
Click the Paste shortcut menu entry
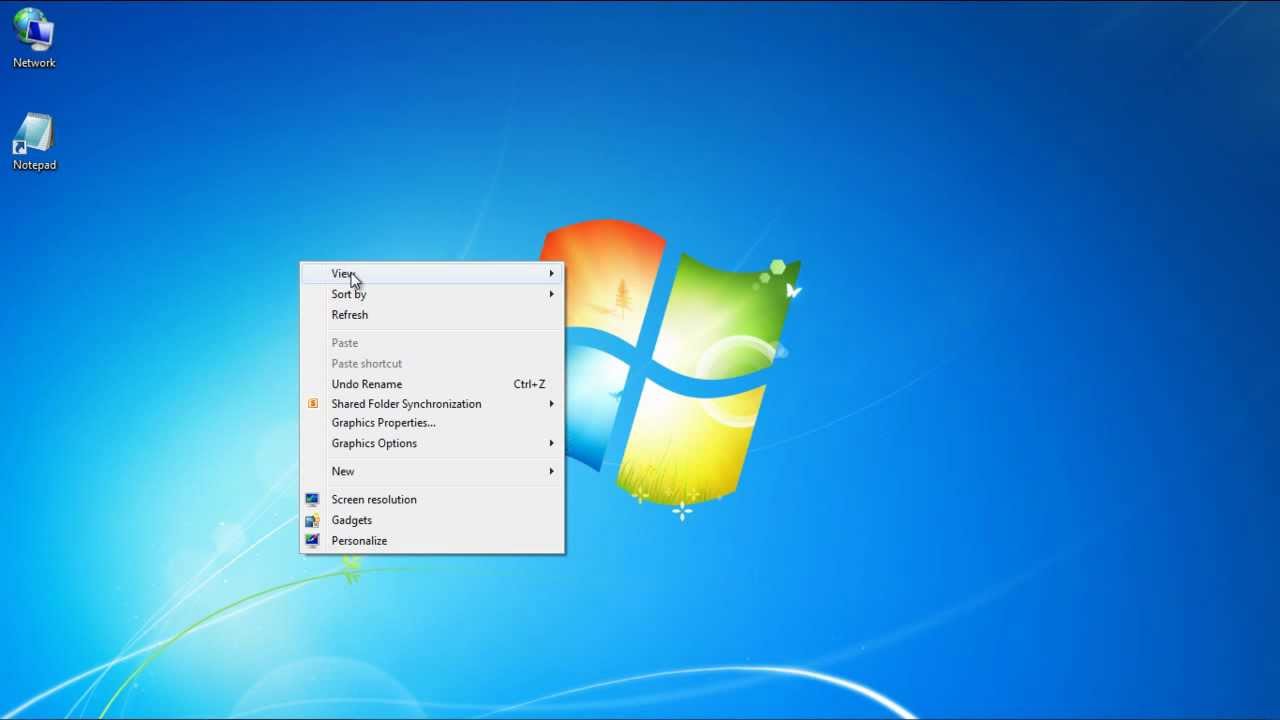point(366,363)
